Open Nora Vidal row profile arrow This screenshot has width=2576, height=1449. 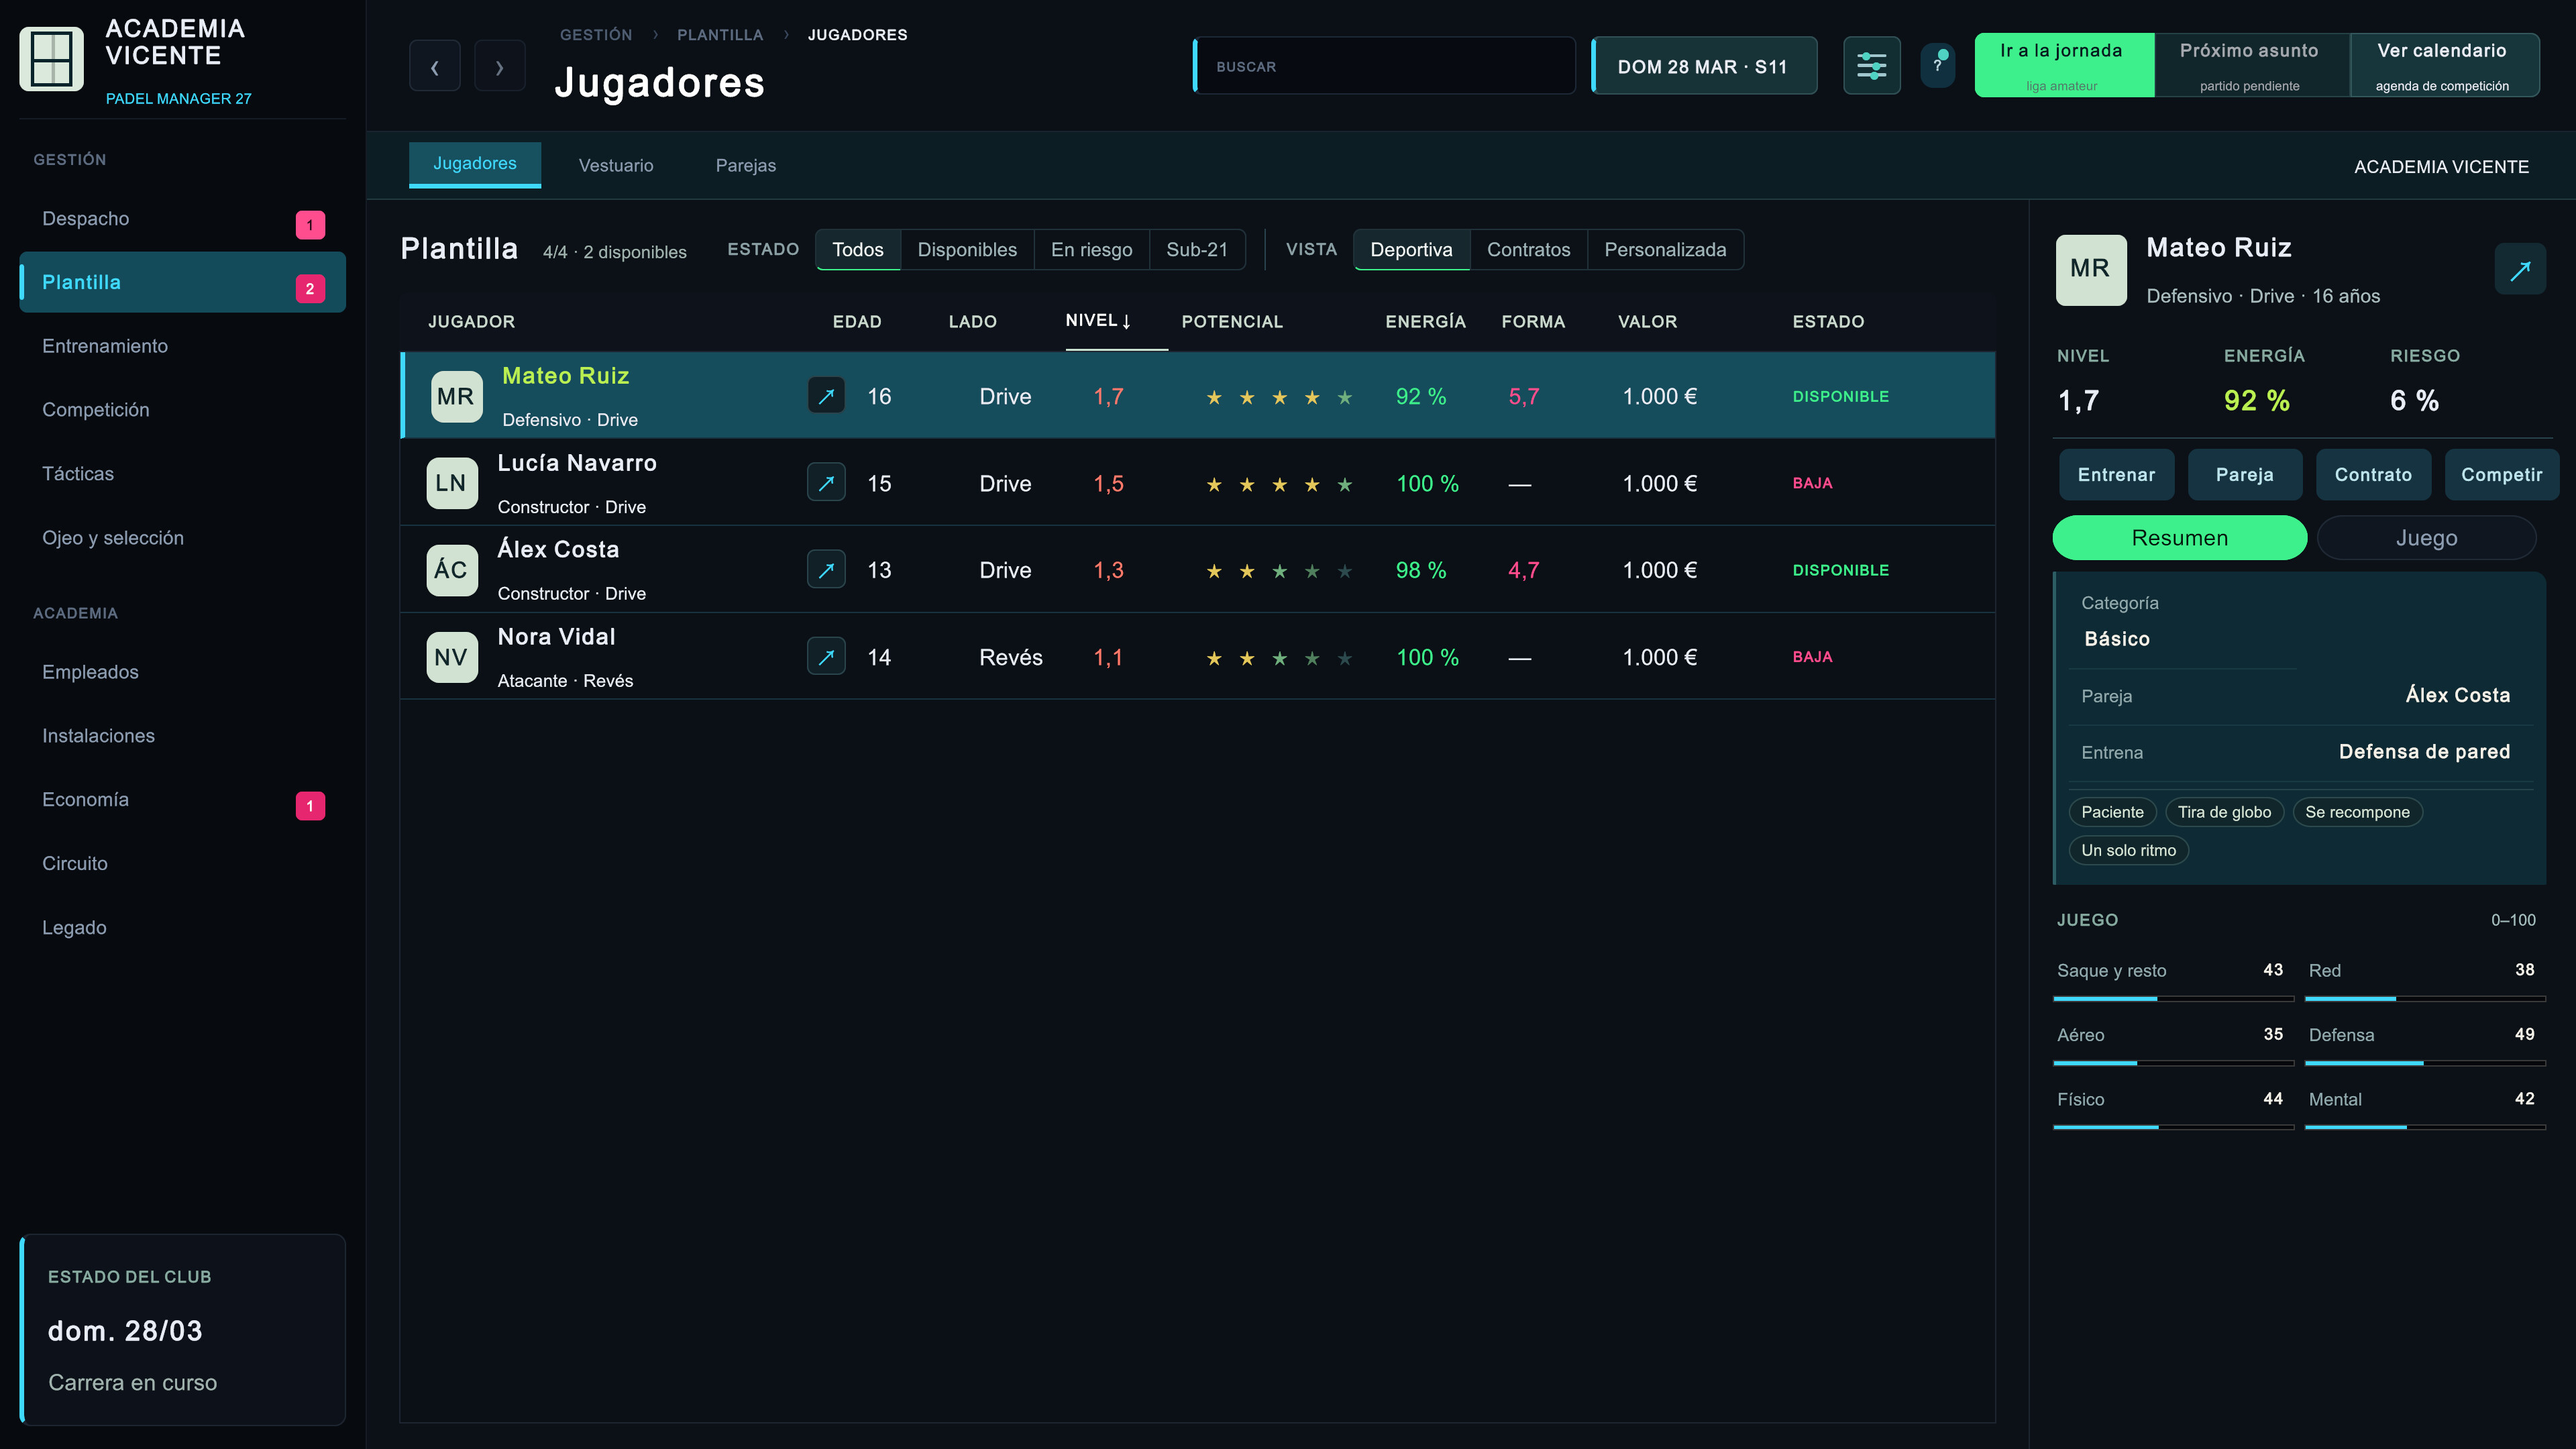click(826, 657)
